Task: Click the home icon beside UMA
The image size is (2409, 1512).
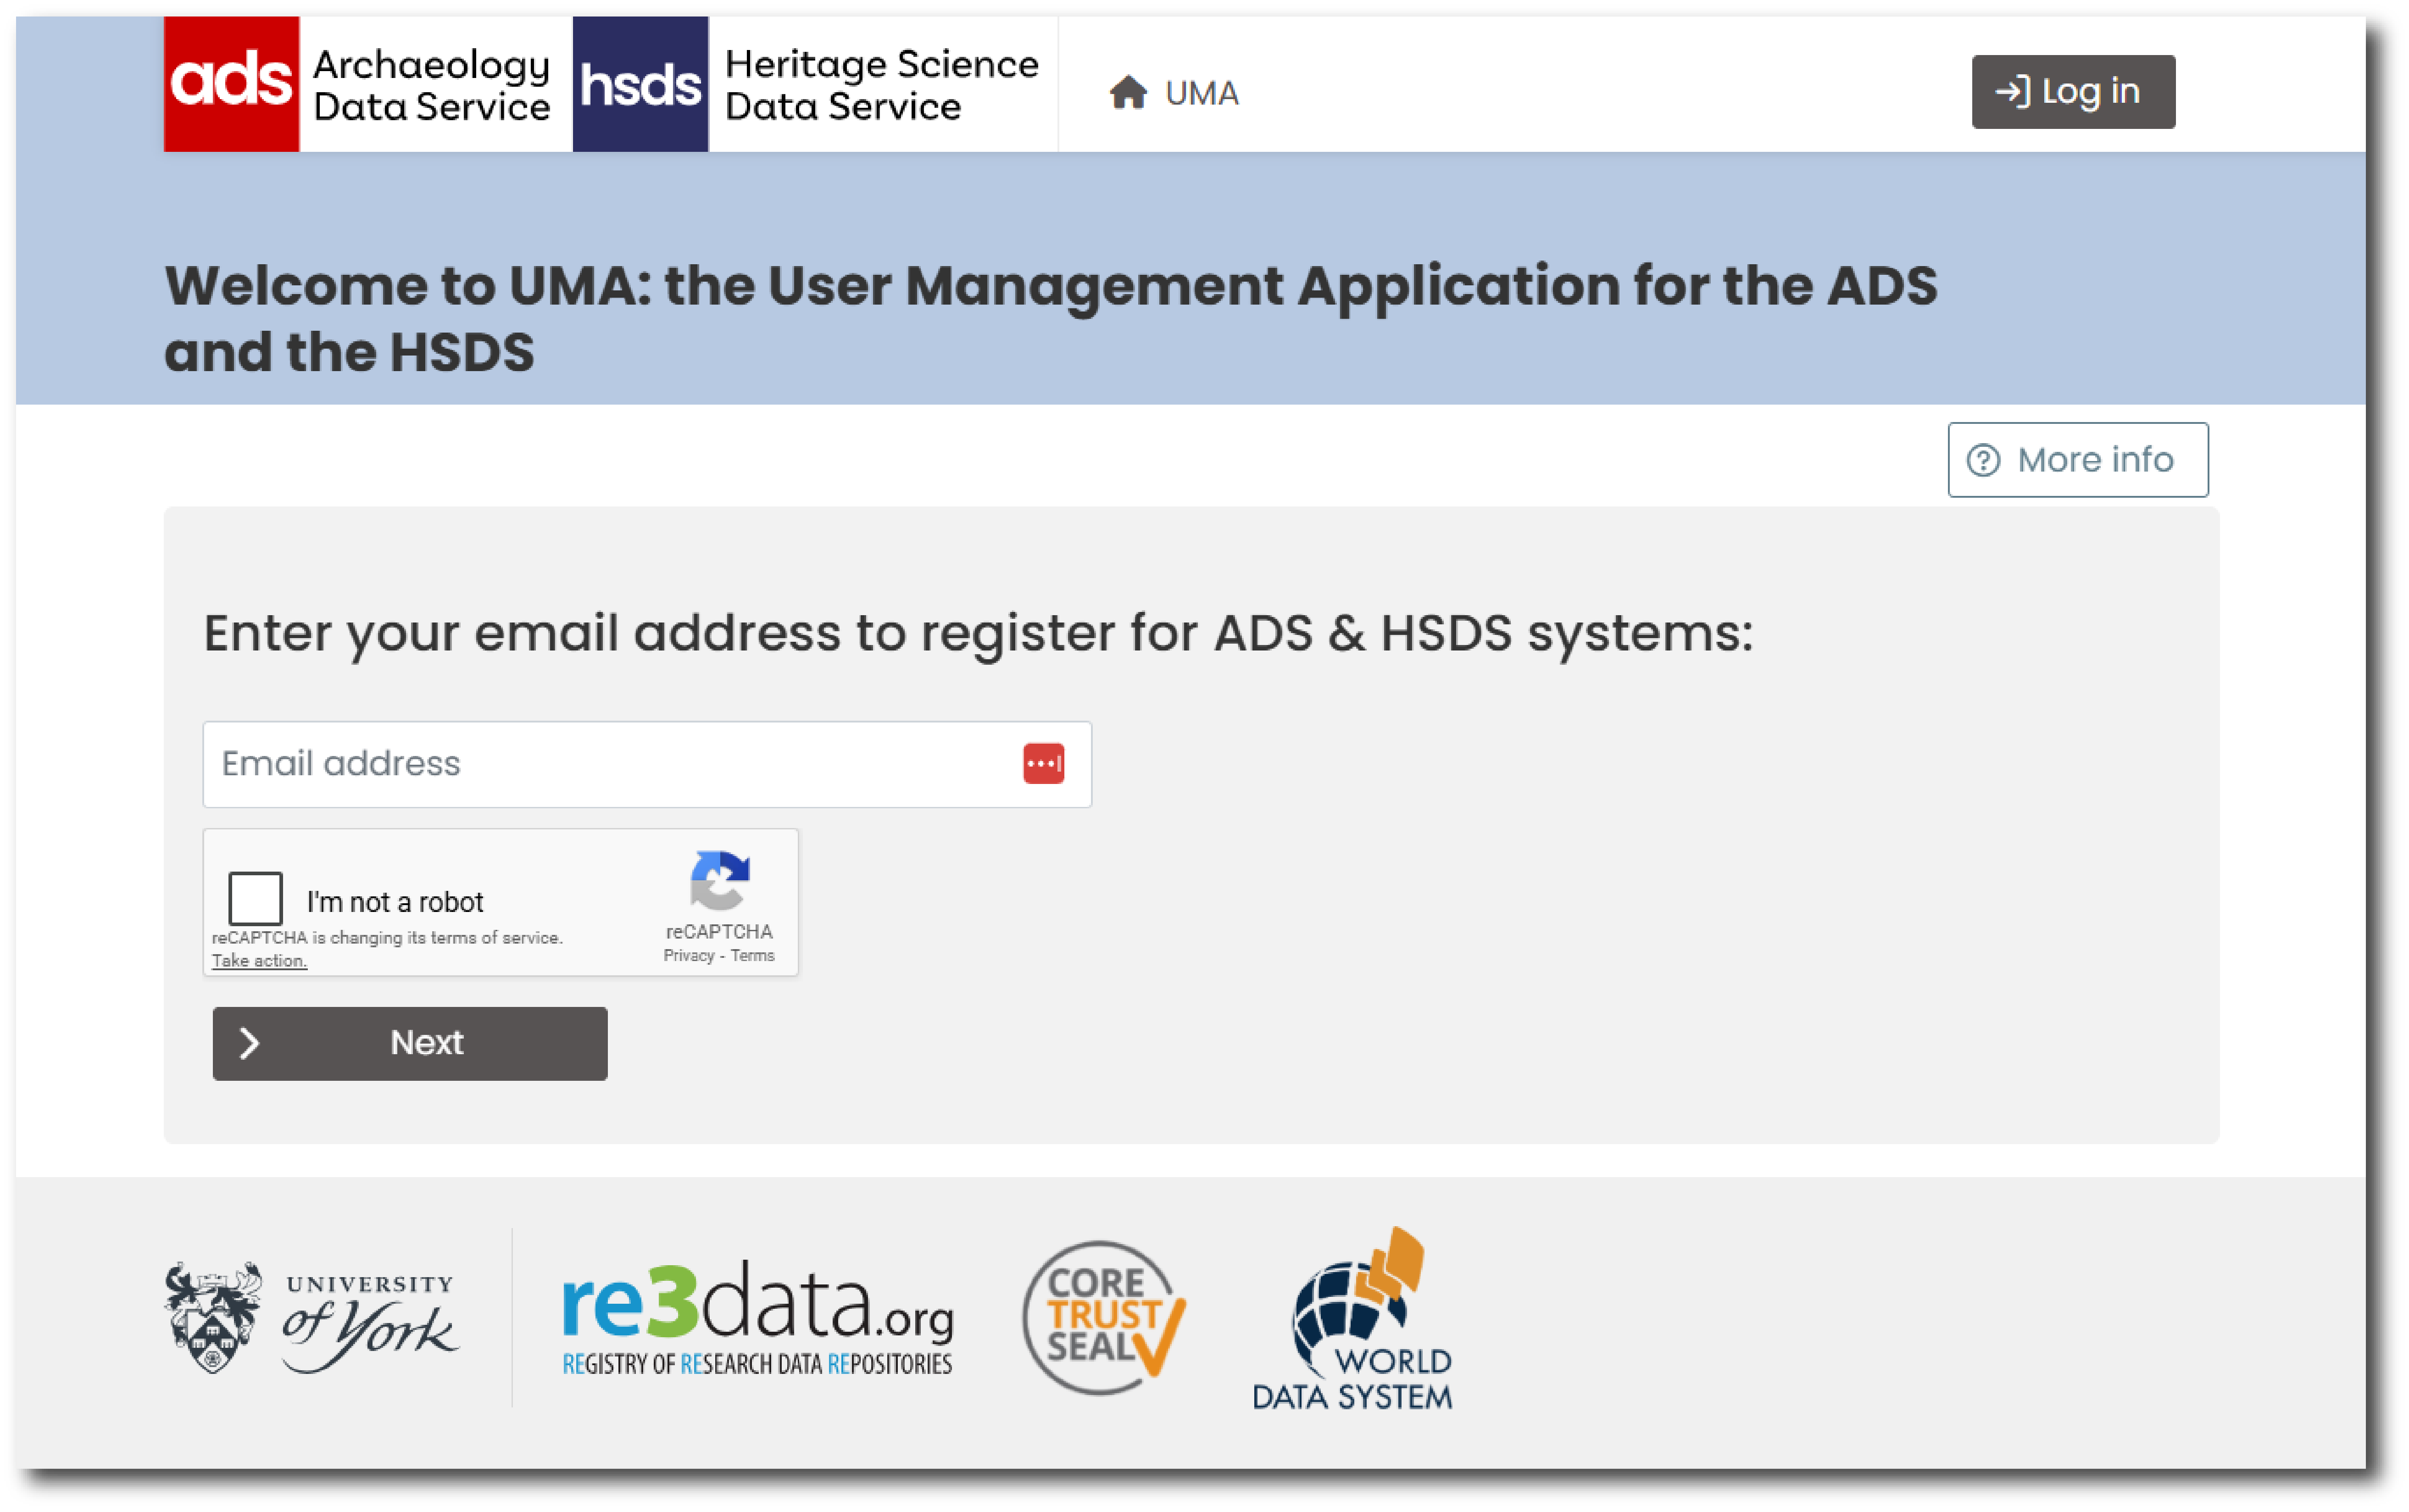Action: (1128, 92)
